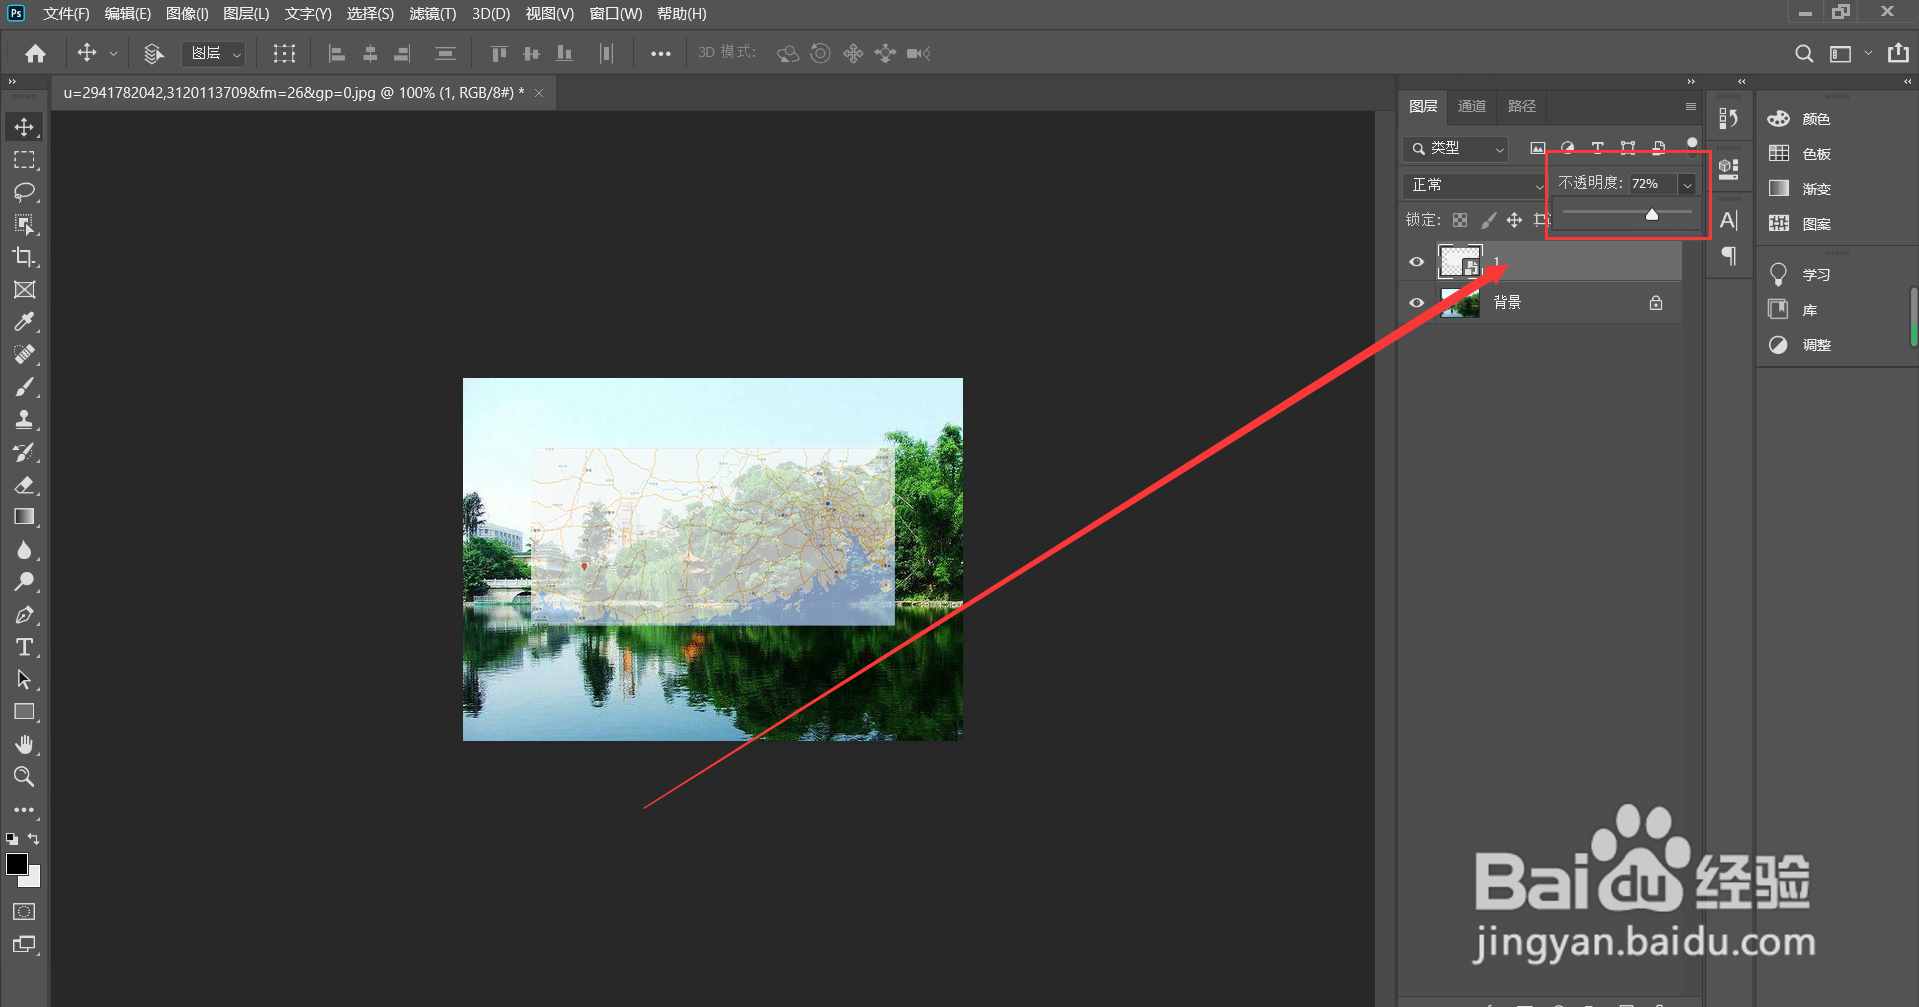
Task: Open the 图像(I) menu
Action: 187,14
